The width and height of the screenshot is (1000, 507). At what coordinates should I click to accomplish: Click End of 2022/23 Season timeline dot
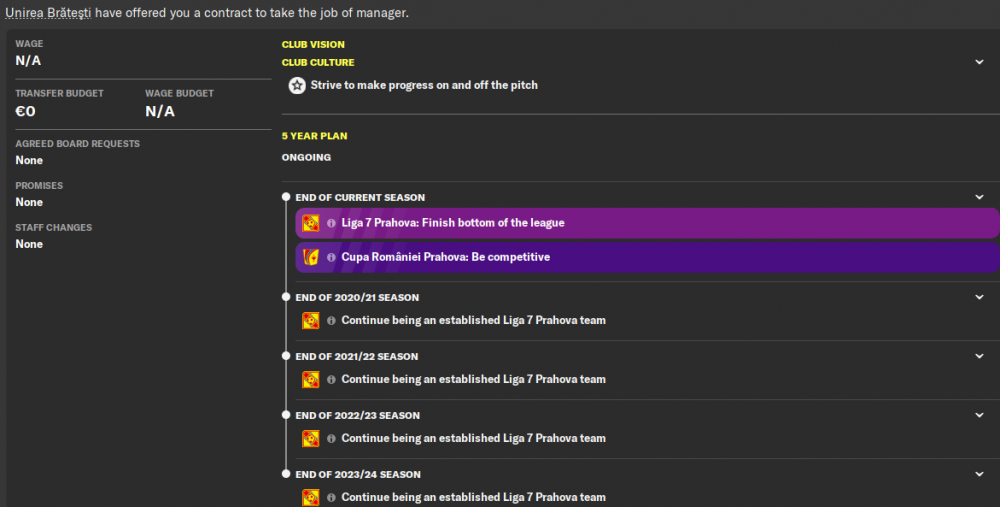(286, 415)
